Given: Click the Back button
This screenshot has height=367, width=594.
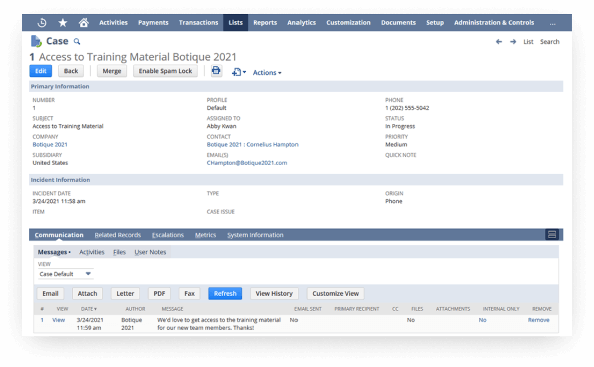Looking at the screenshot, I should [71, 71].
